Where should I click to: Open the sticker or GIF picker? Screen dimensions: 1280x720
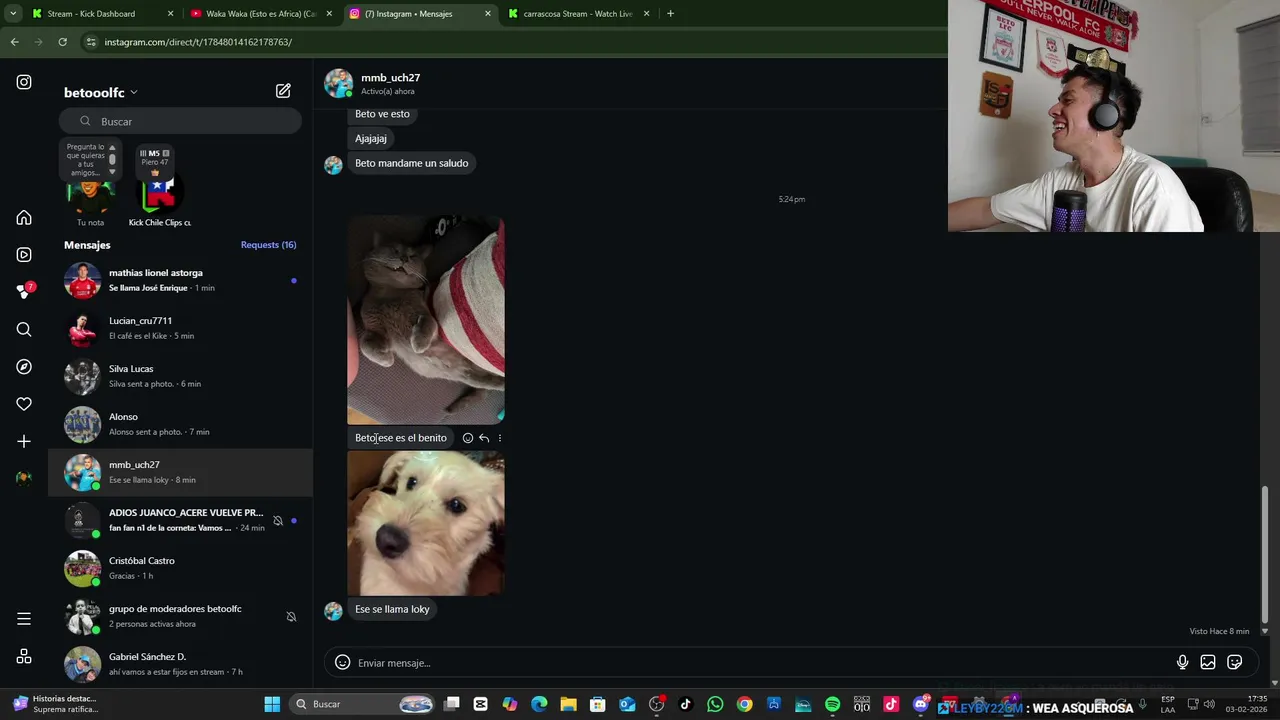pyautogui.click(x=1235, y=662)
